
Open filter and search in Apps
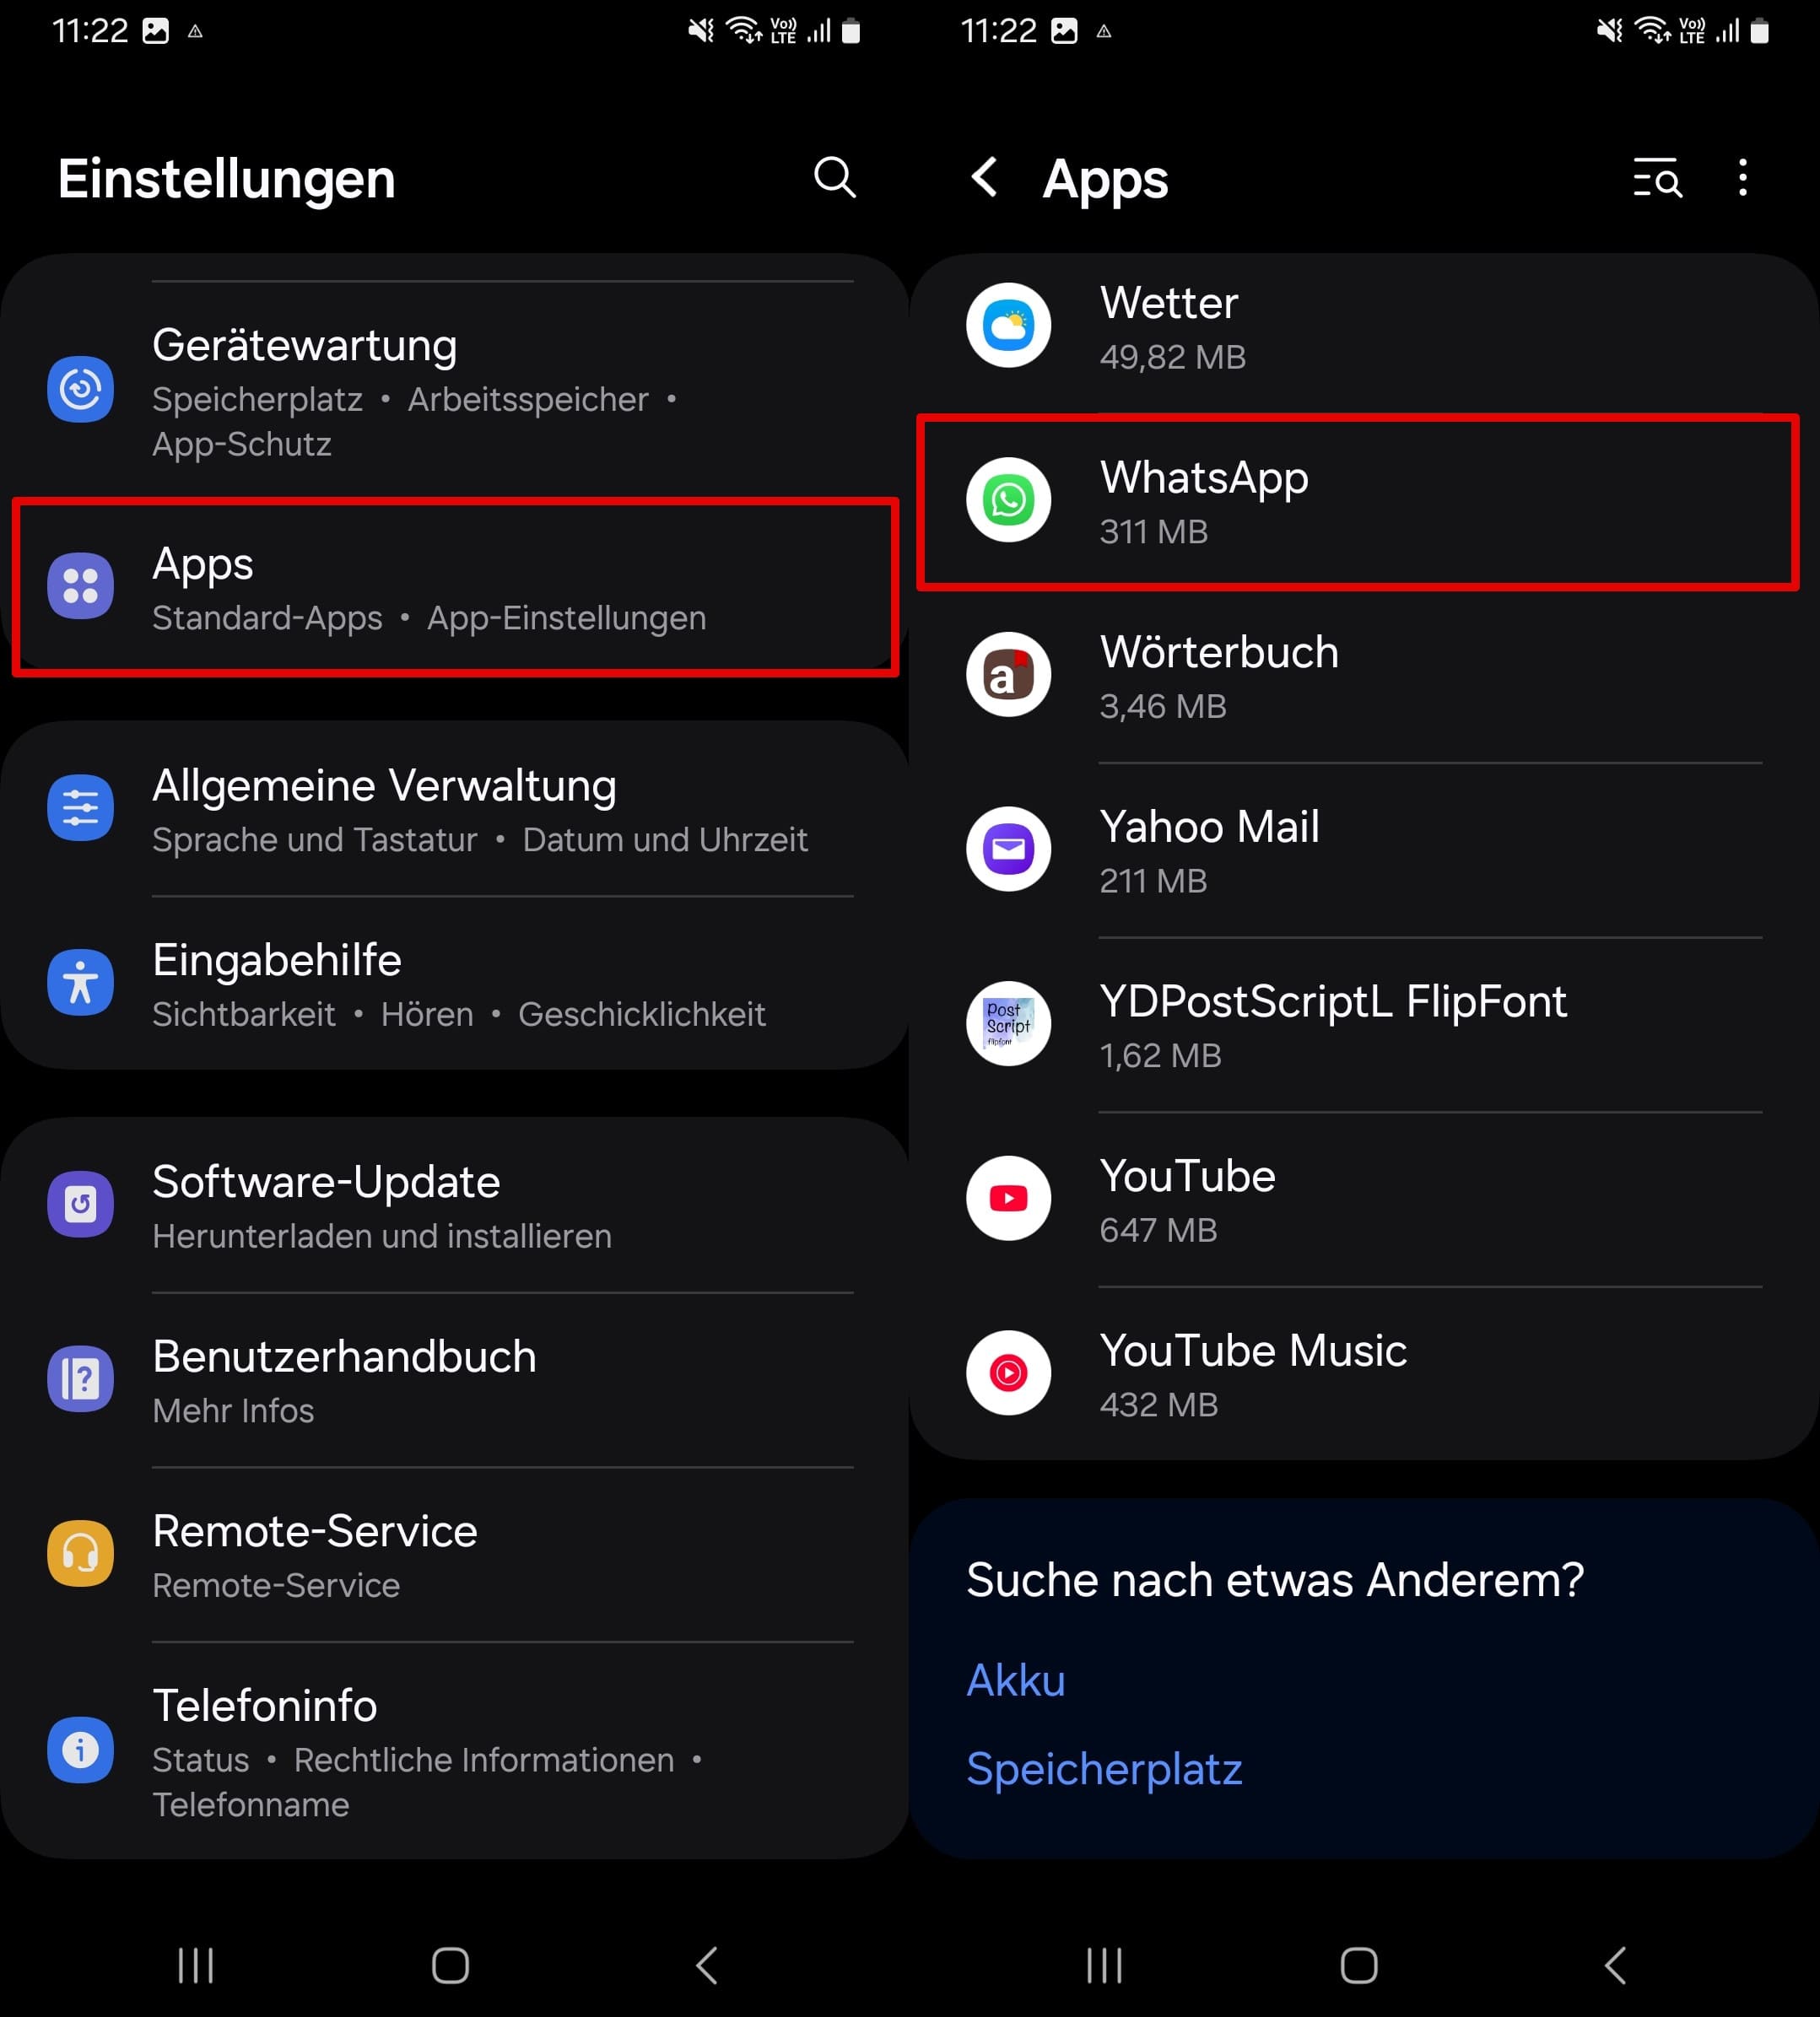[x=1657, y=178]
